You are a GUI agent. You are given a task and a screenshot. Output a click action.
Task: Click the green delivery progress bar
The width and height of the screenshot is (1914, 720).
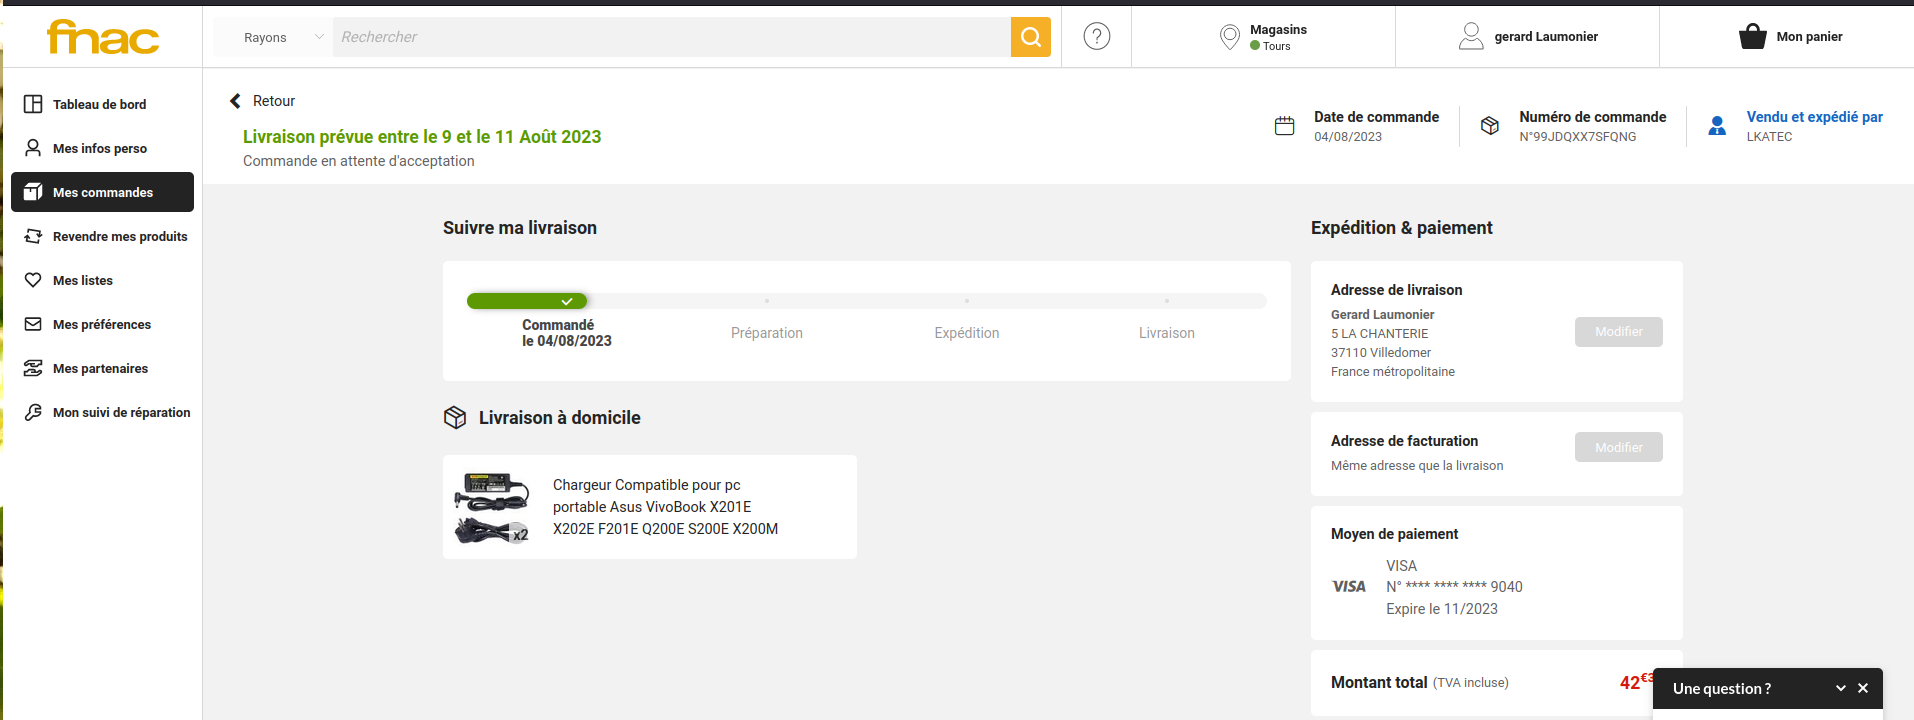click(x=527, y=301)
